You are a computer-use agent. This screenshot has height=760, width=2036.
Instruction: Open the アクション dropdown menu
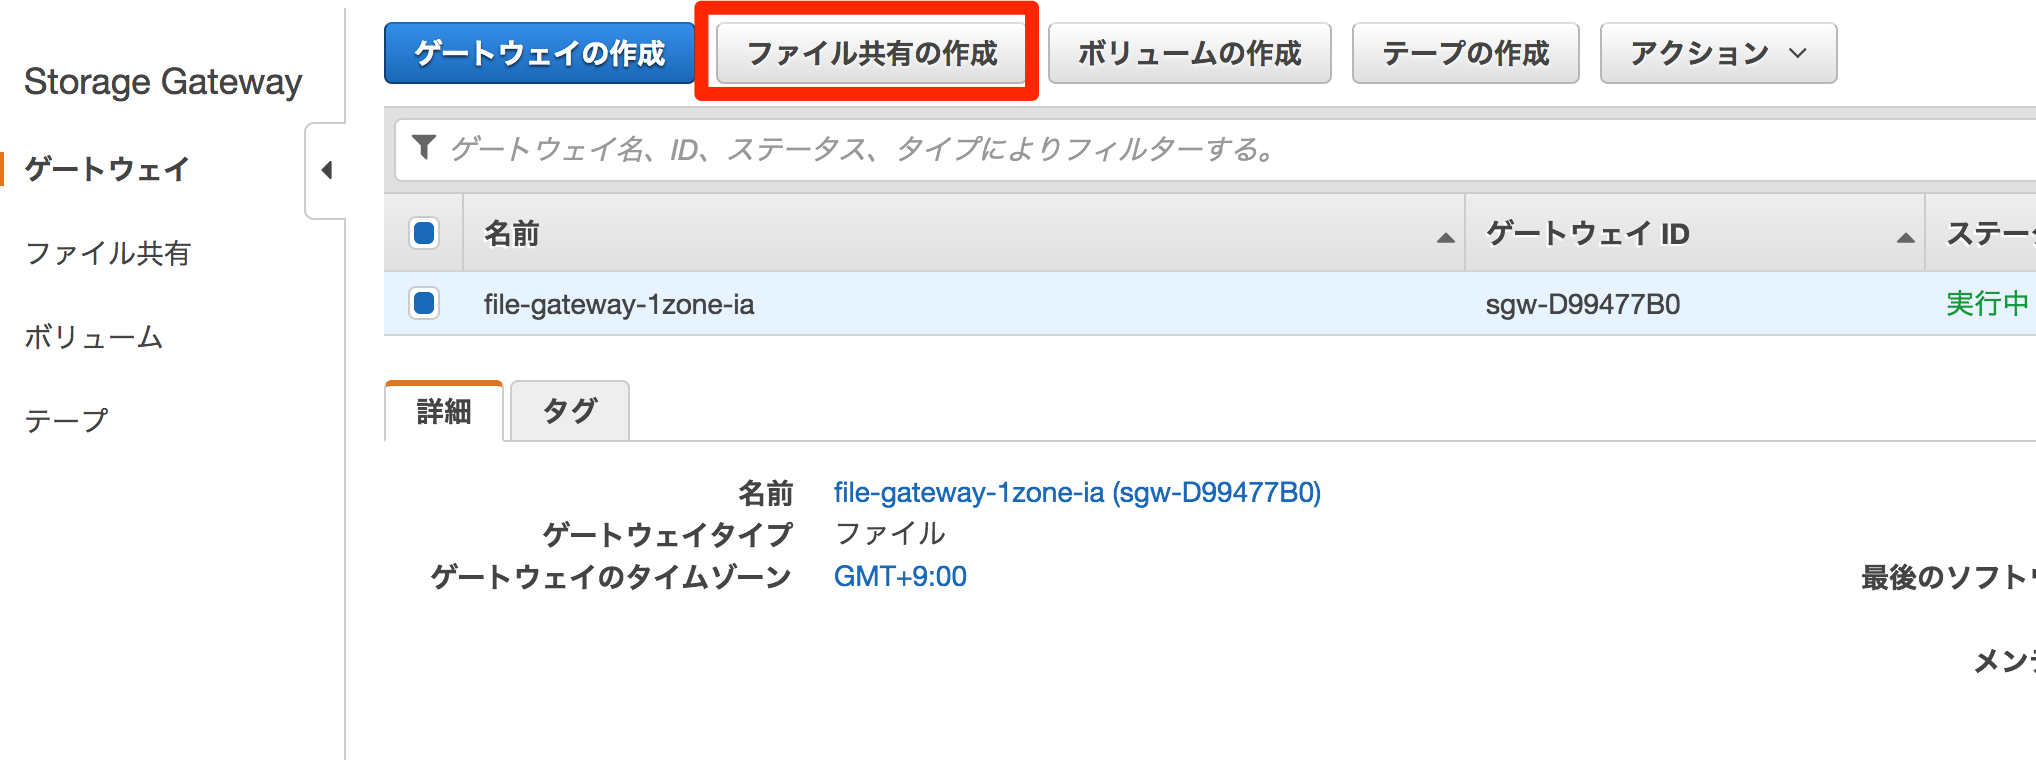coord(1716,53)
